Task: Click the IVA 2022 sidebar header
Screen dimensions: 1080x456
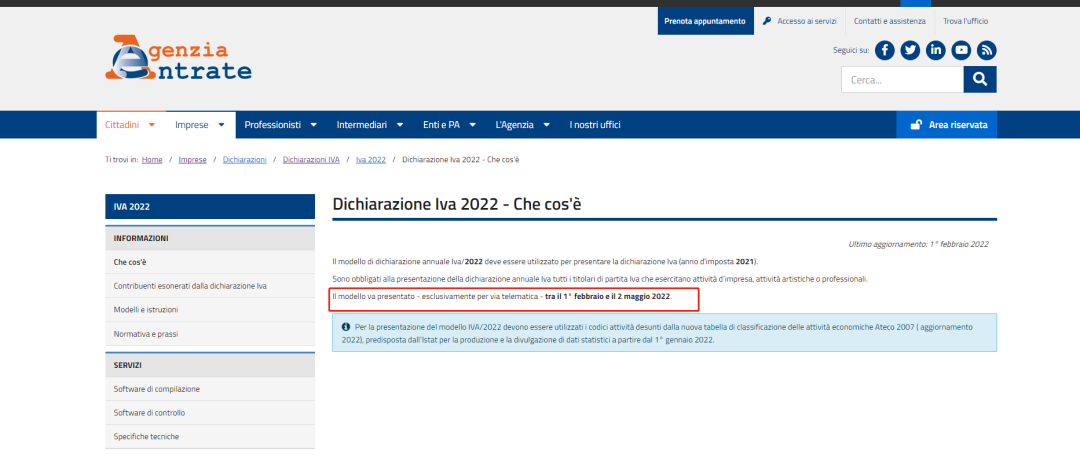Action: pyautogui.click(x=210, y=207)
